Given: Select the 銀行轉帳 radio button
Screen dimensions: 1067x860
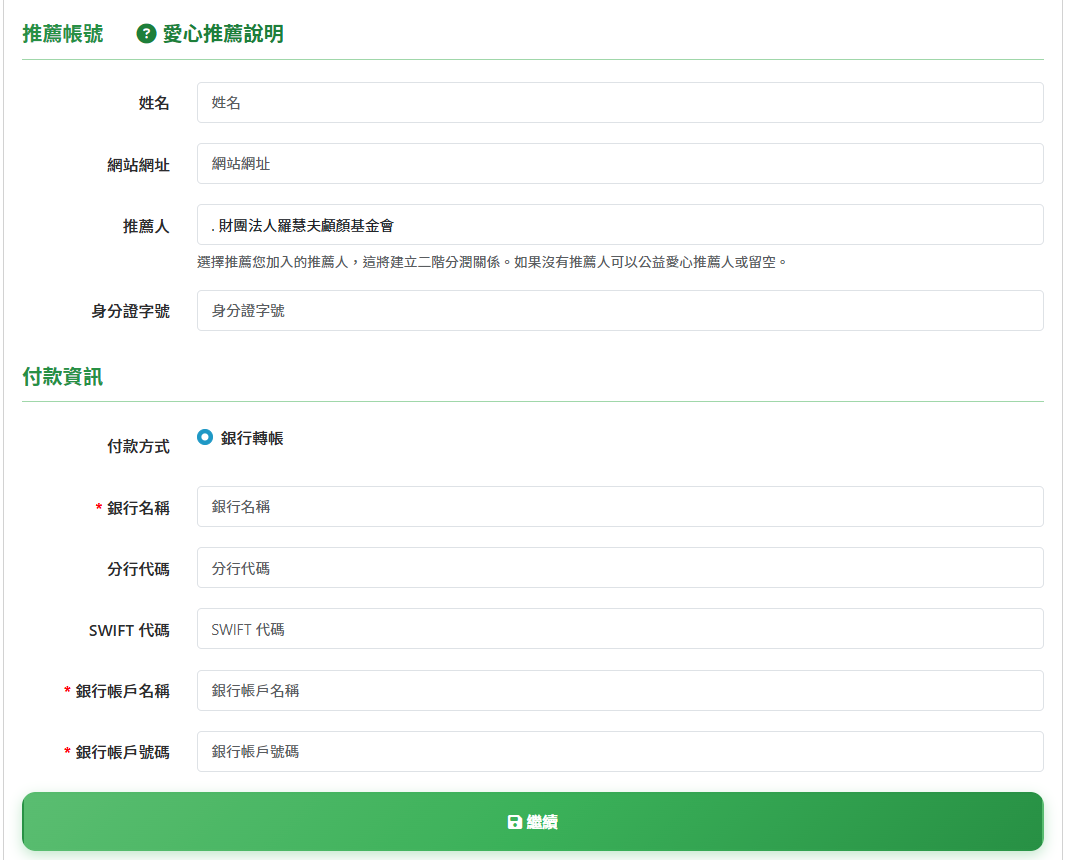Looking at the screenshot, I should tap(205, 437).
